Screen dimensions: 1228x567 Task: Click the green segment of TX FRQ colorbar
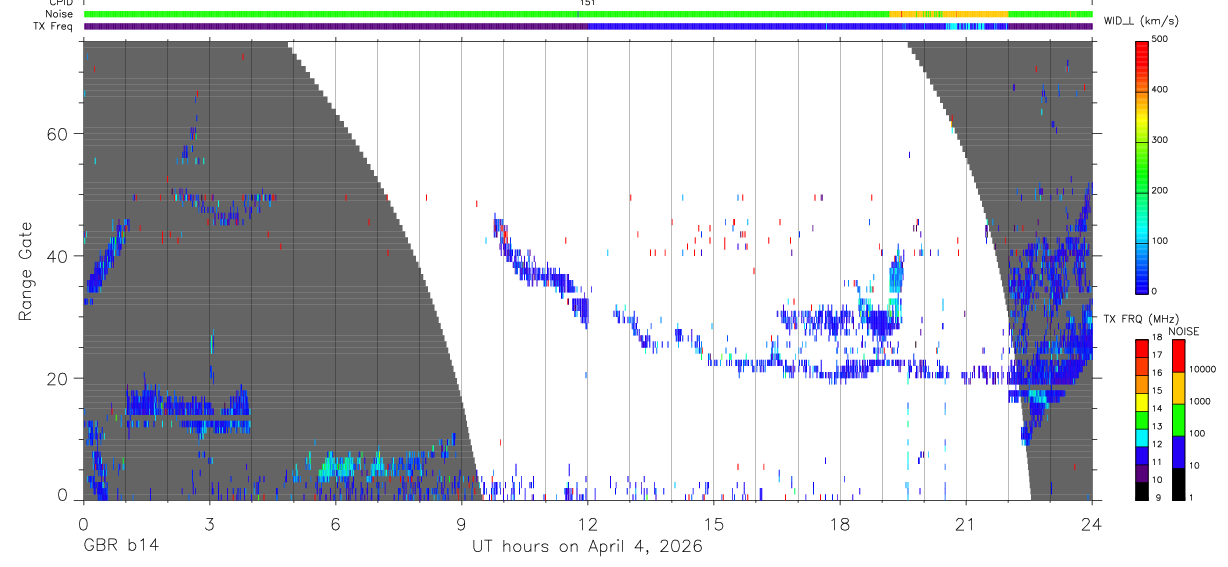pos(1141,420)
